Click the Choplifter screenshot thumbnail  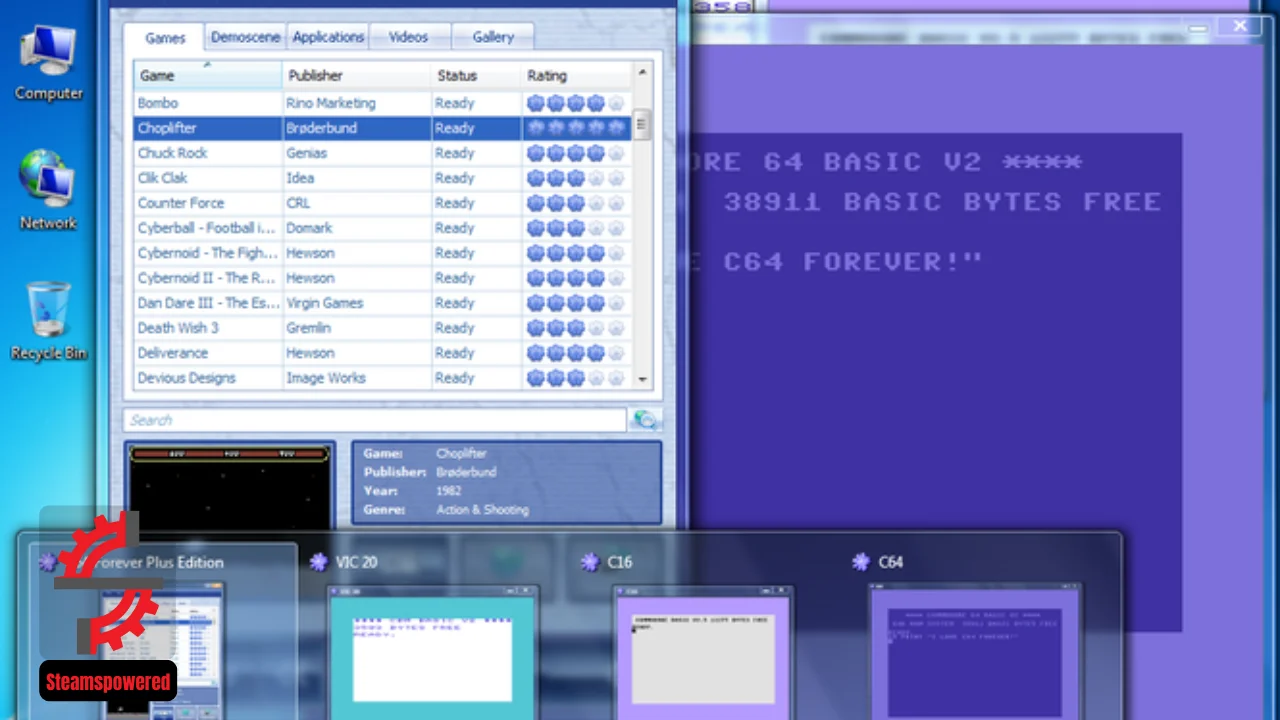point(229,486)
